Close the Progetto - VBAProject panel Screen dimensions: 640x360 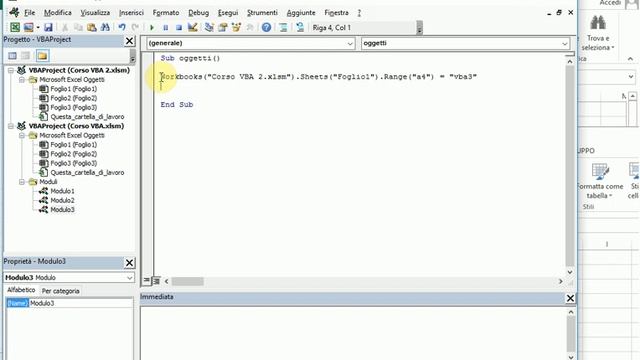[x=129, y=41]
